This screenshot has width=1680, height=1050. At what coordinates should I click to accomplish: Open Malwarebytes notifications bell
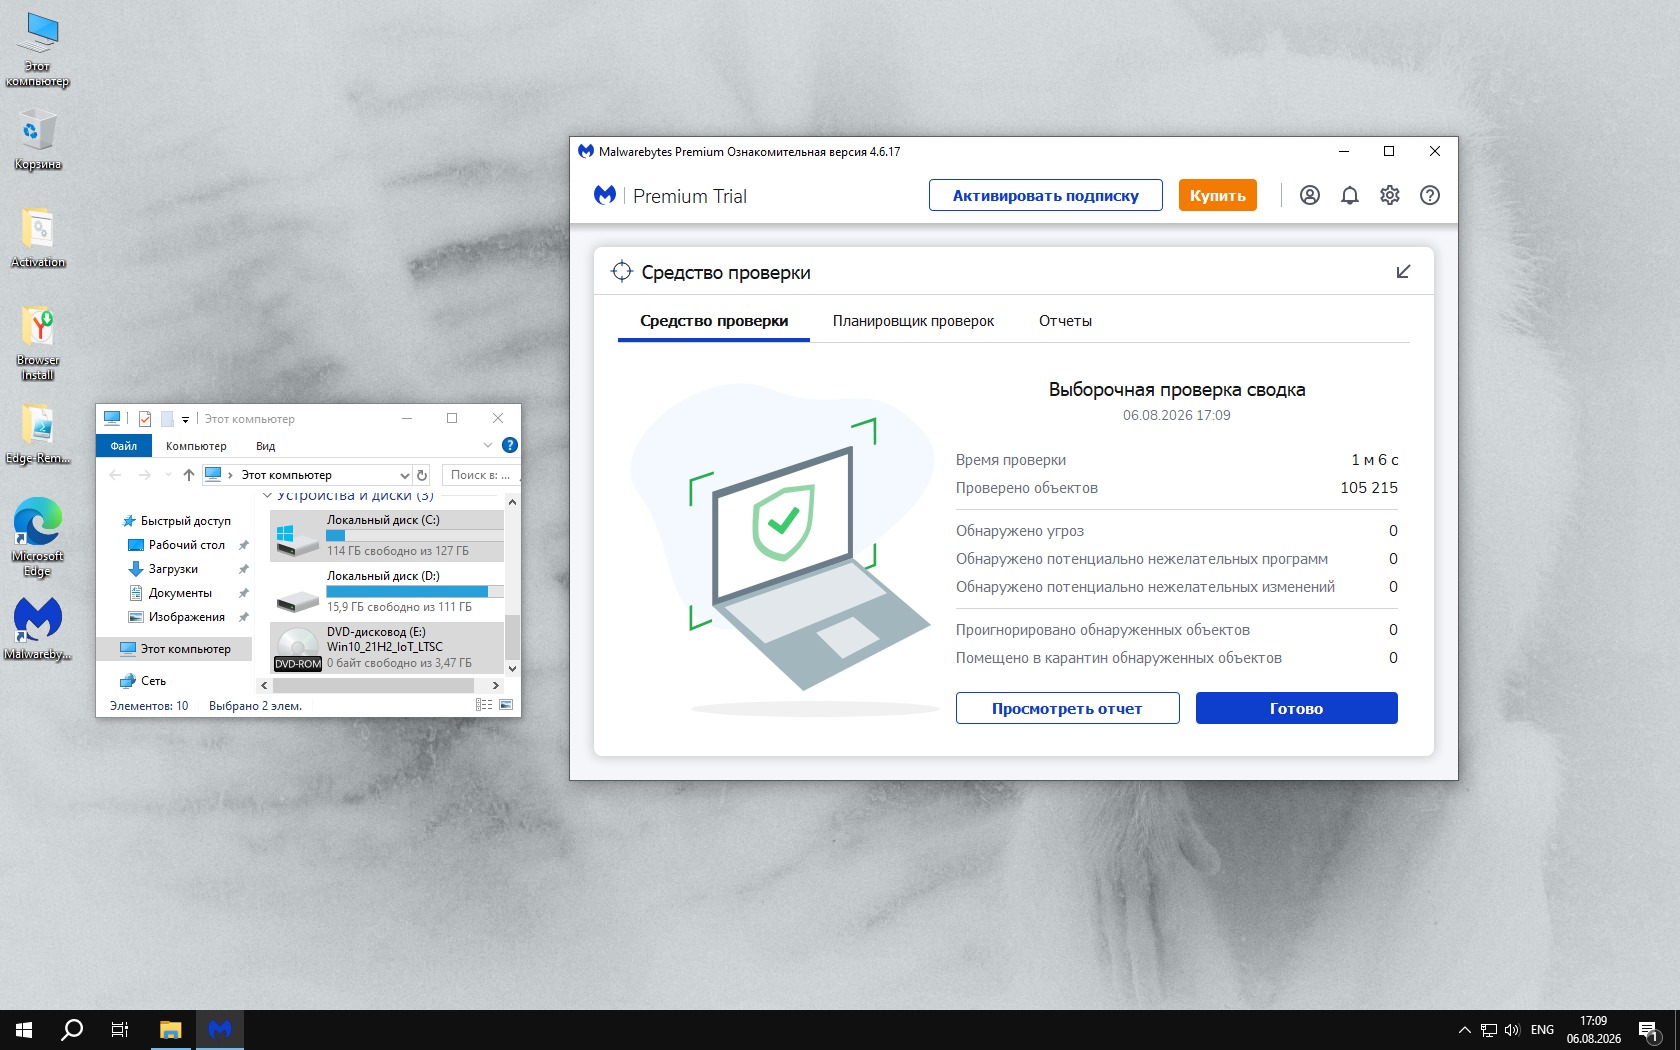(1350, 196)
